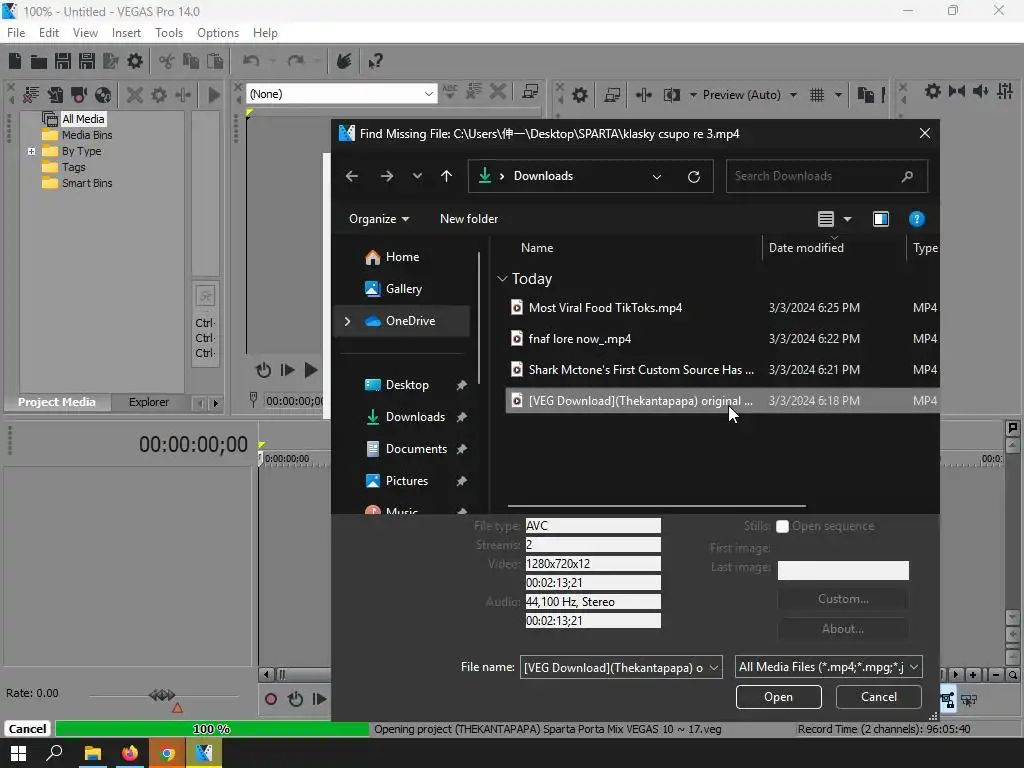Click the green 100 % progress bar
This screenshot has width=1024, height=768.
click(212, 729)
